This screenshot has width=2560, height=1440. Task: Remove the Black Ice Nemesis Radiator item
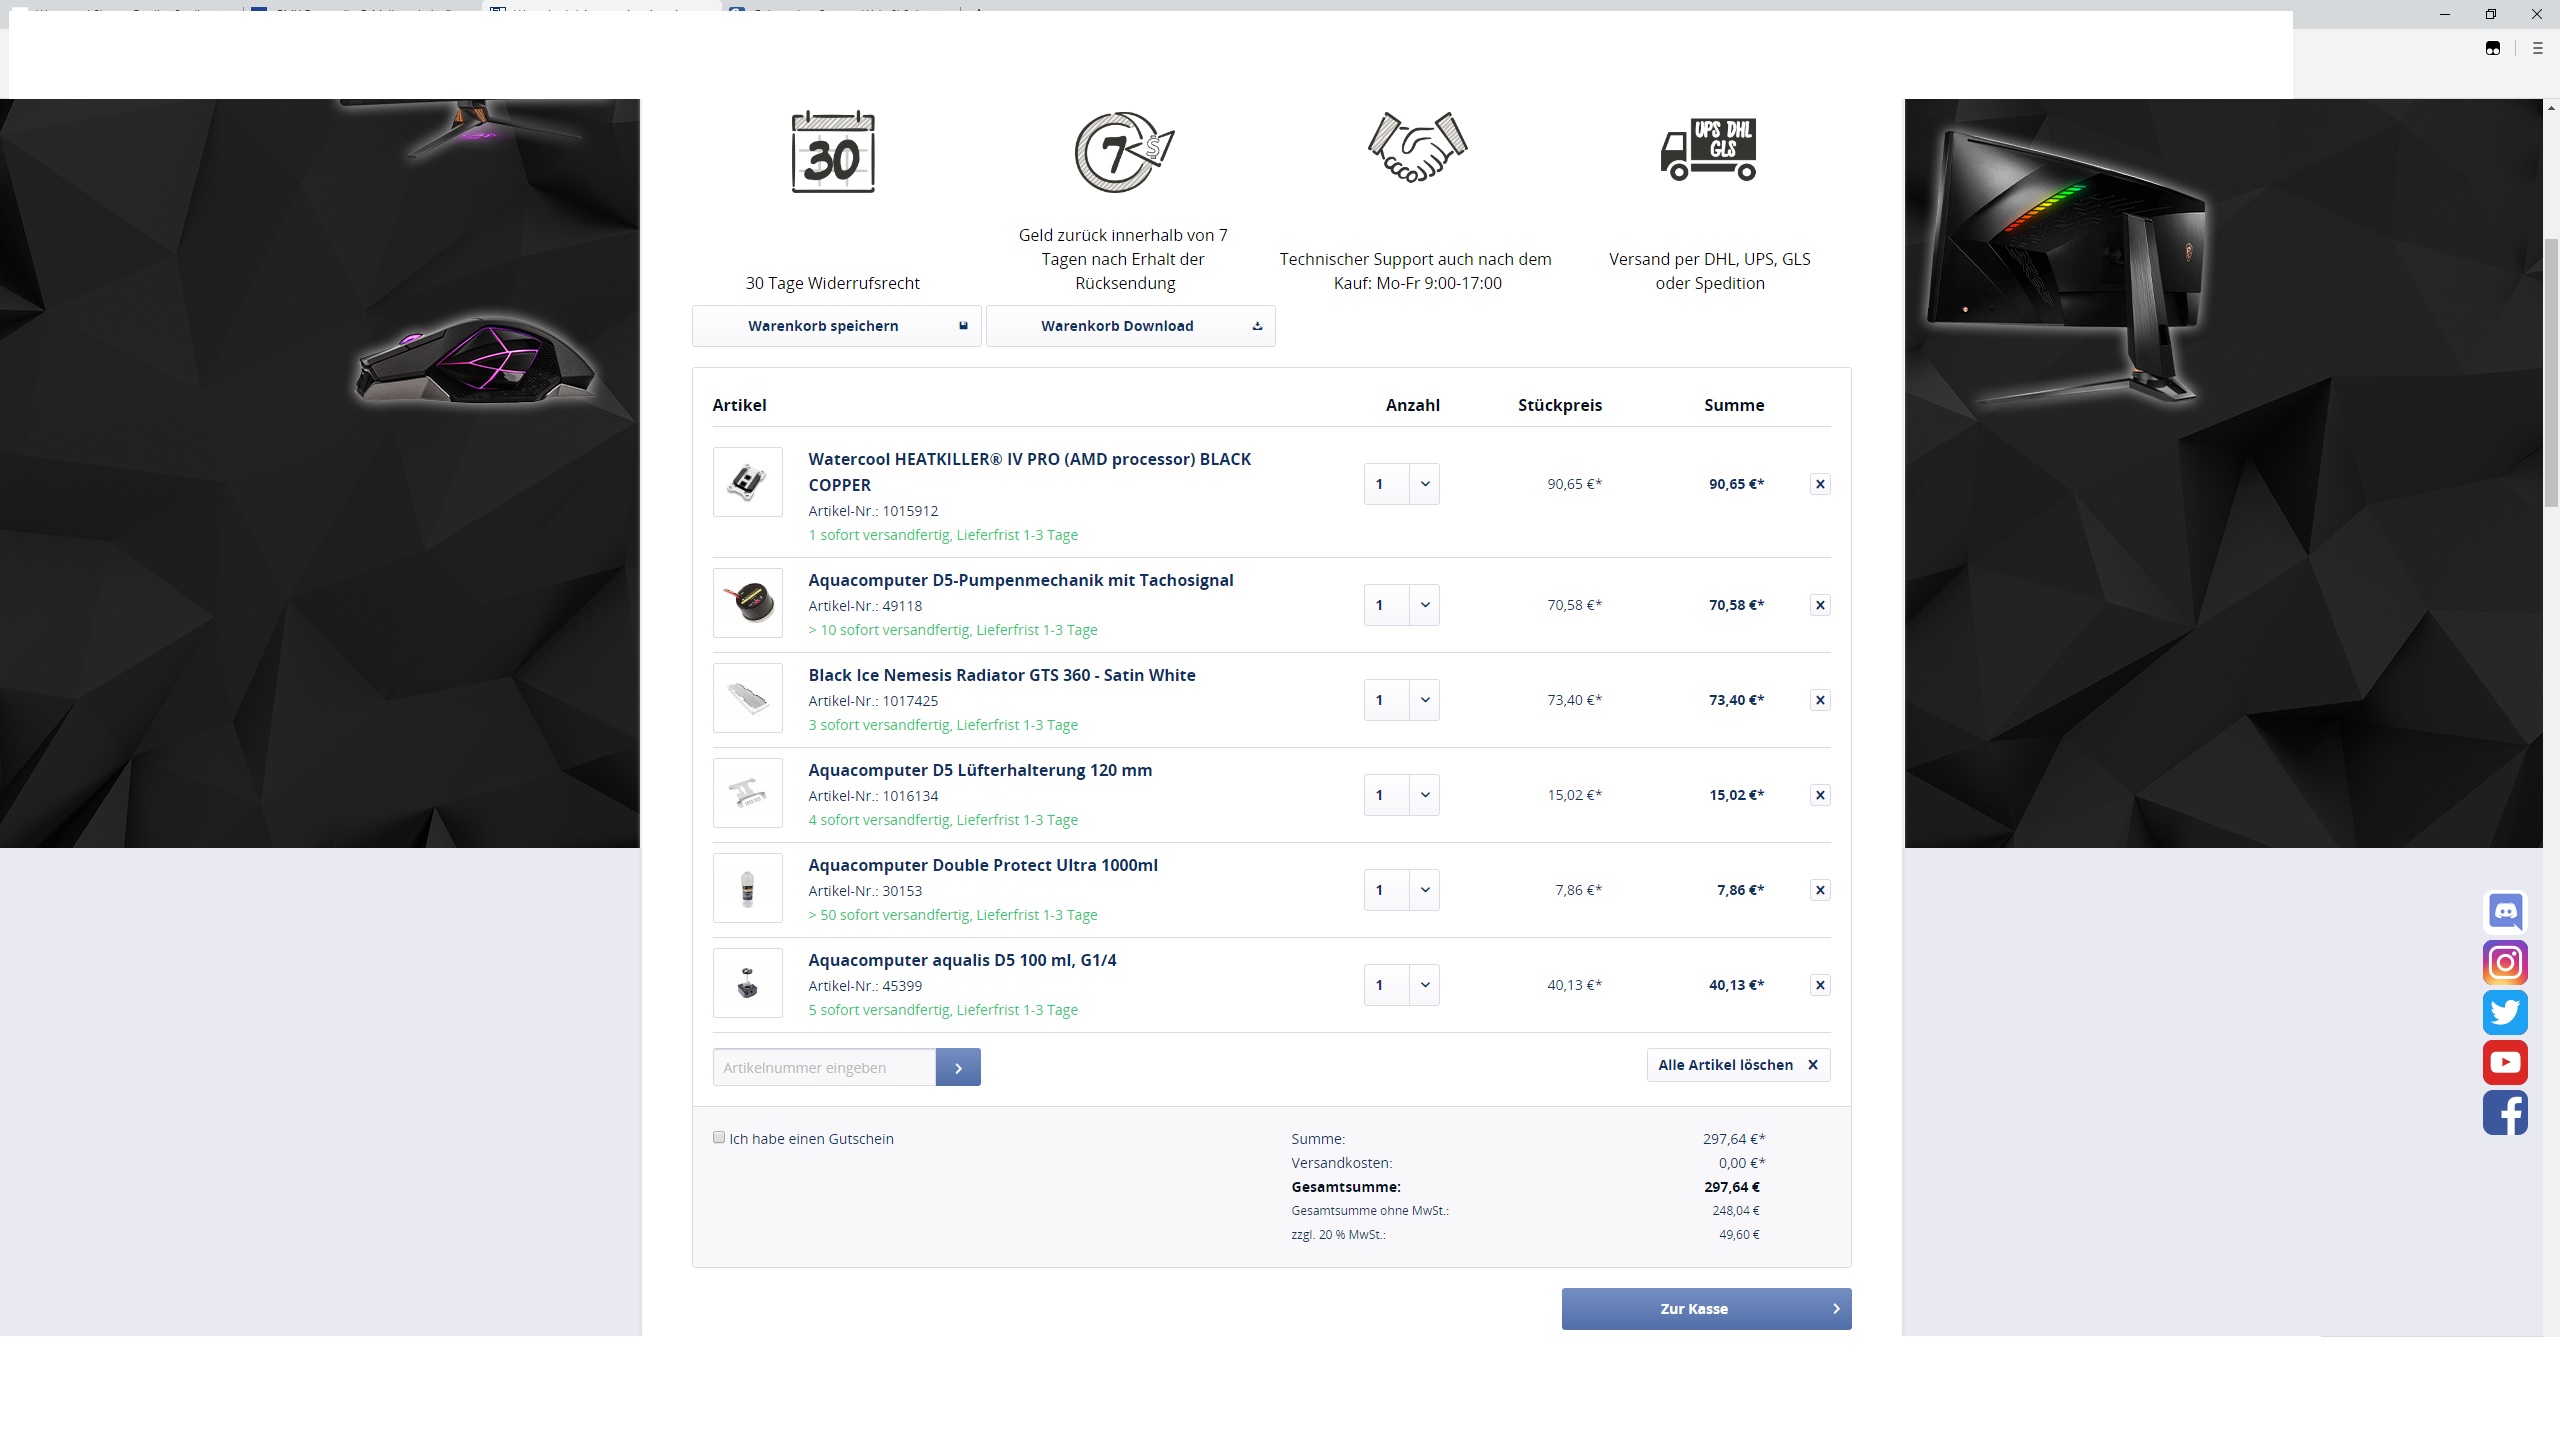point(1820,700)
